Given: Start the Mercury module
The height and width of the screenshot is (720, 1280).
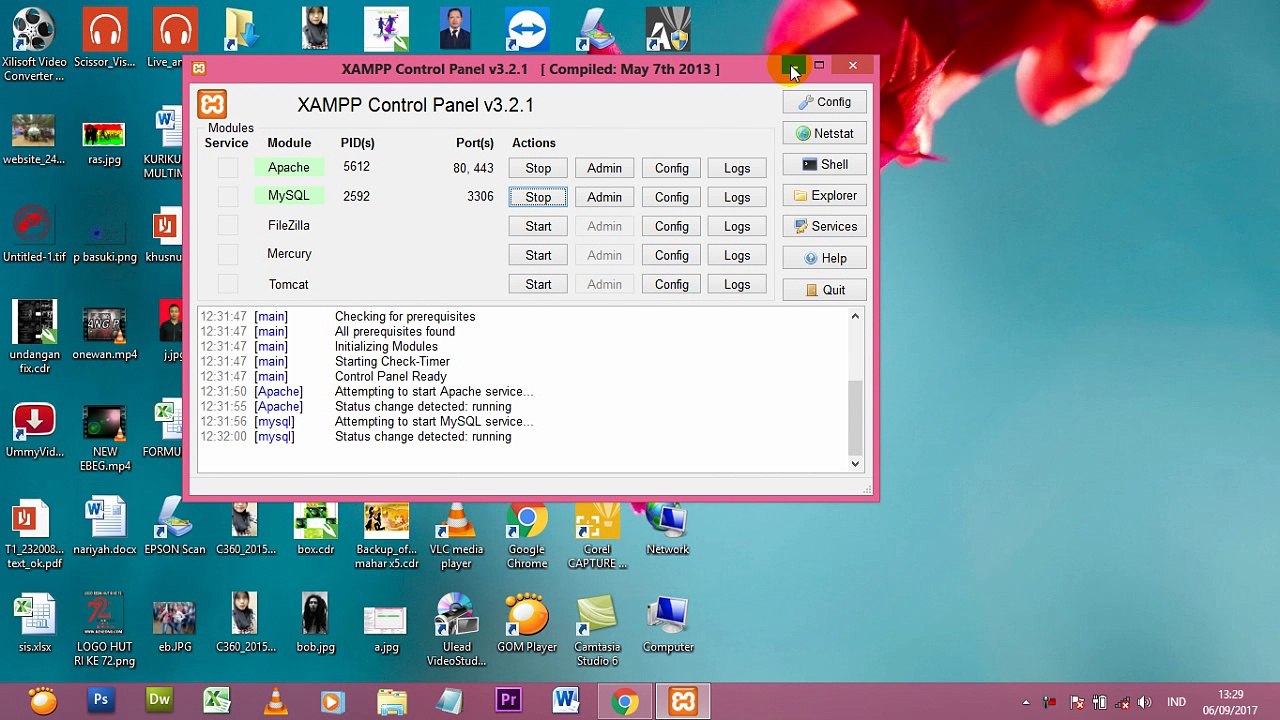Looking at the screenshot, I should pos(538,255).
